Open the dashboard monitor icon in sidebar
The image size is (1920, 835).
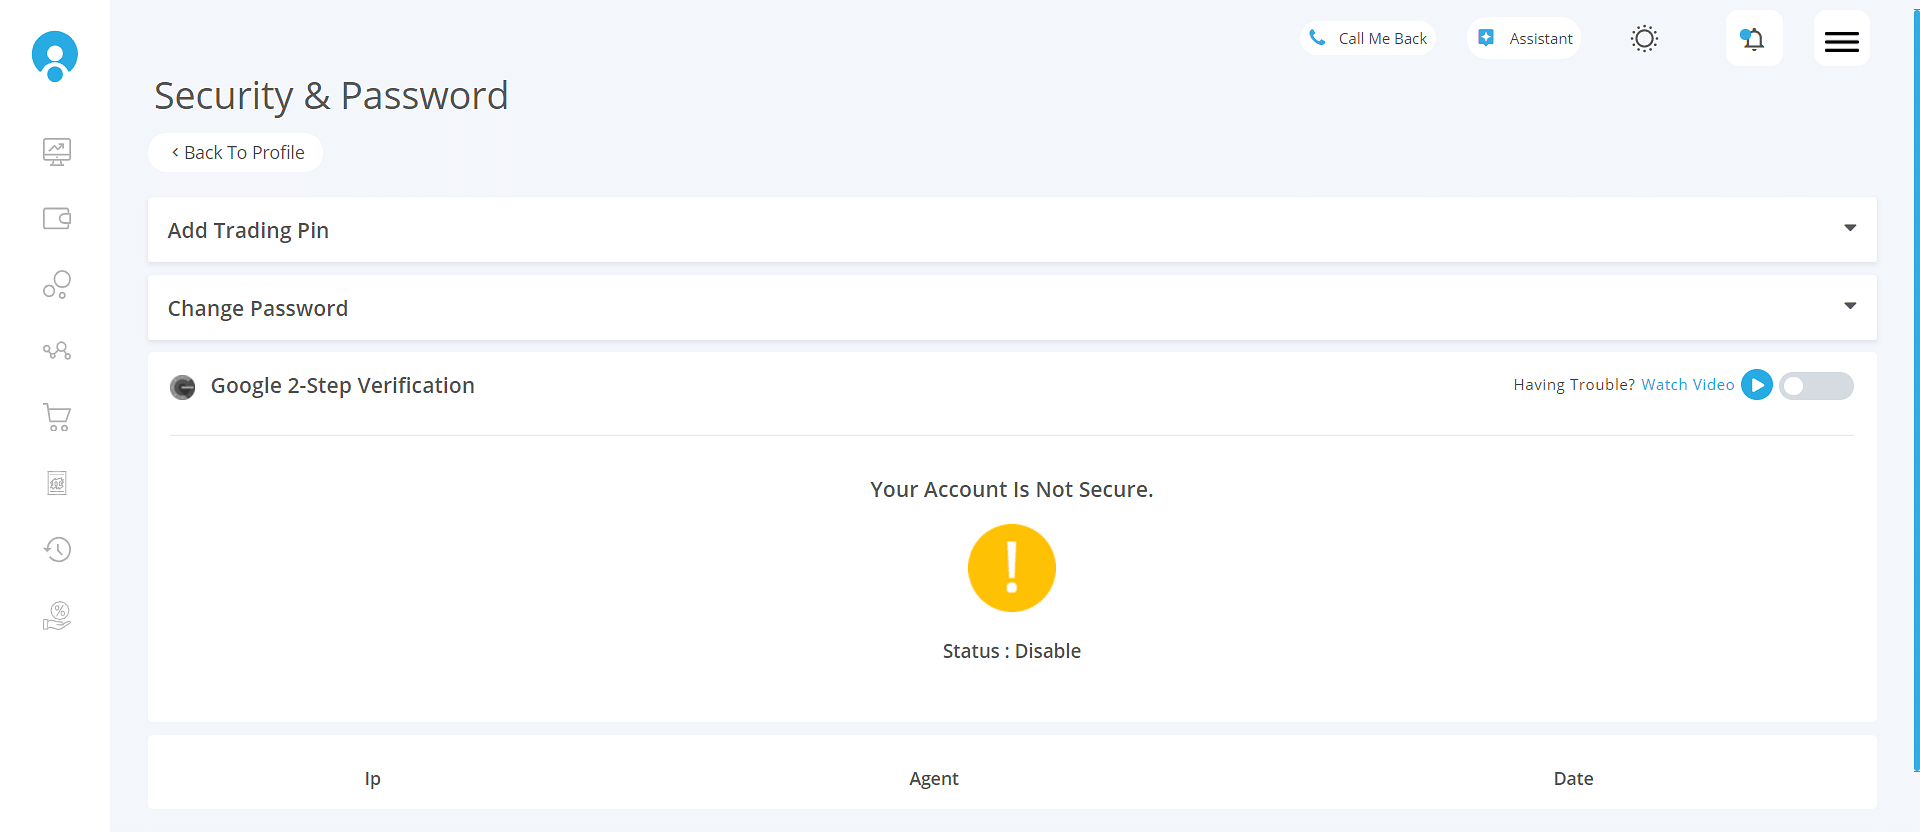[x=57, y=152]
